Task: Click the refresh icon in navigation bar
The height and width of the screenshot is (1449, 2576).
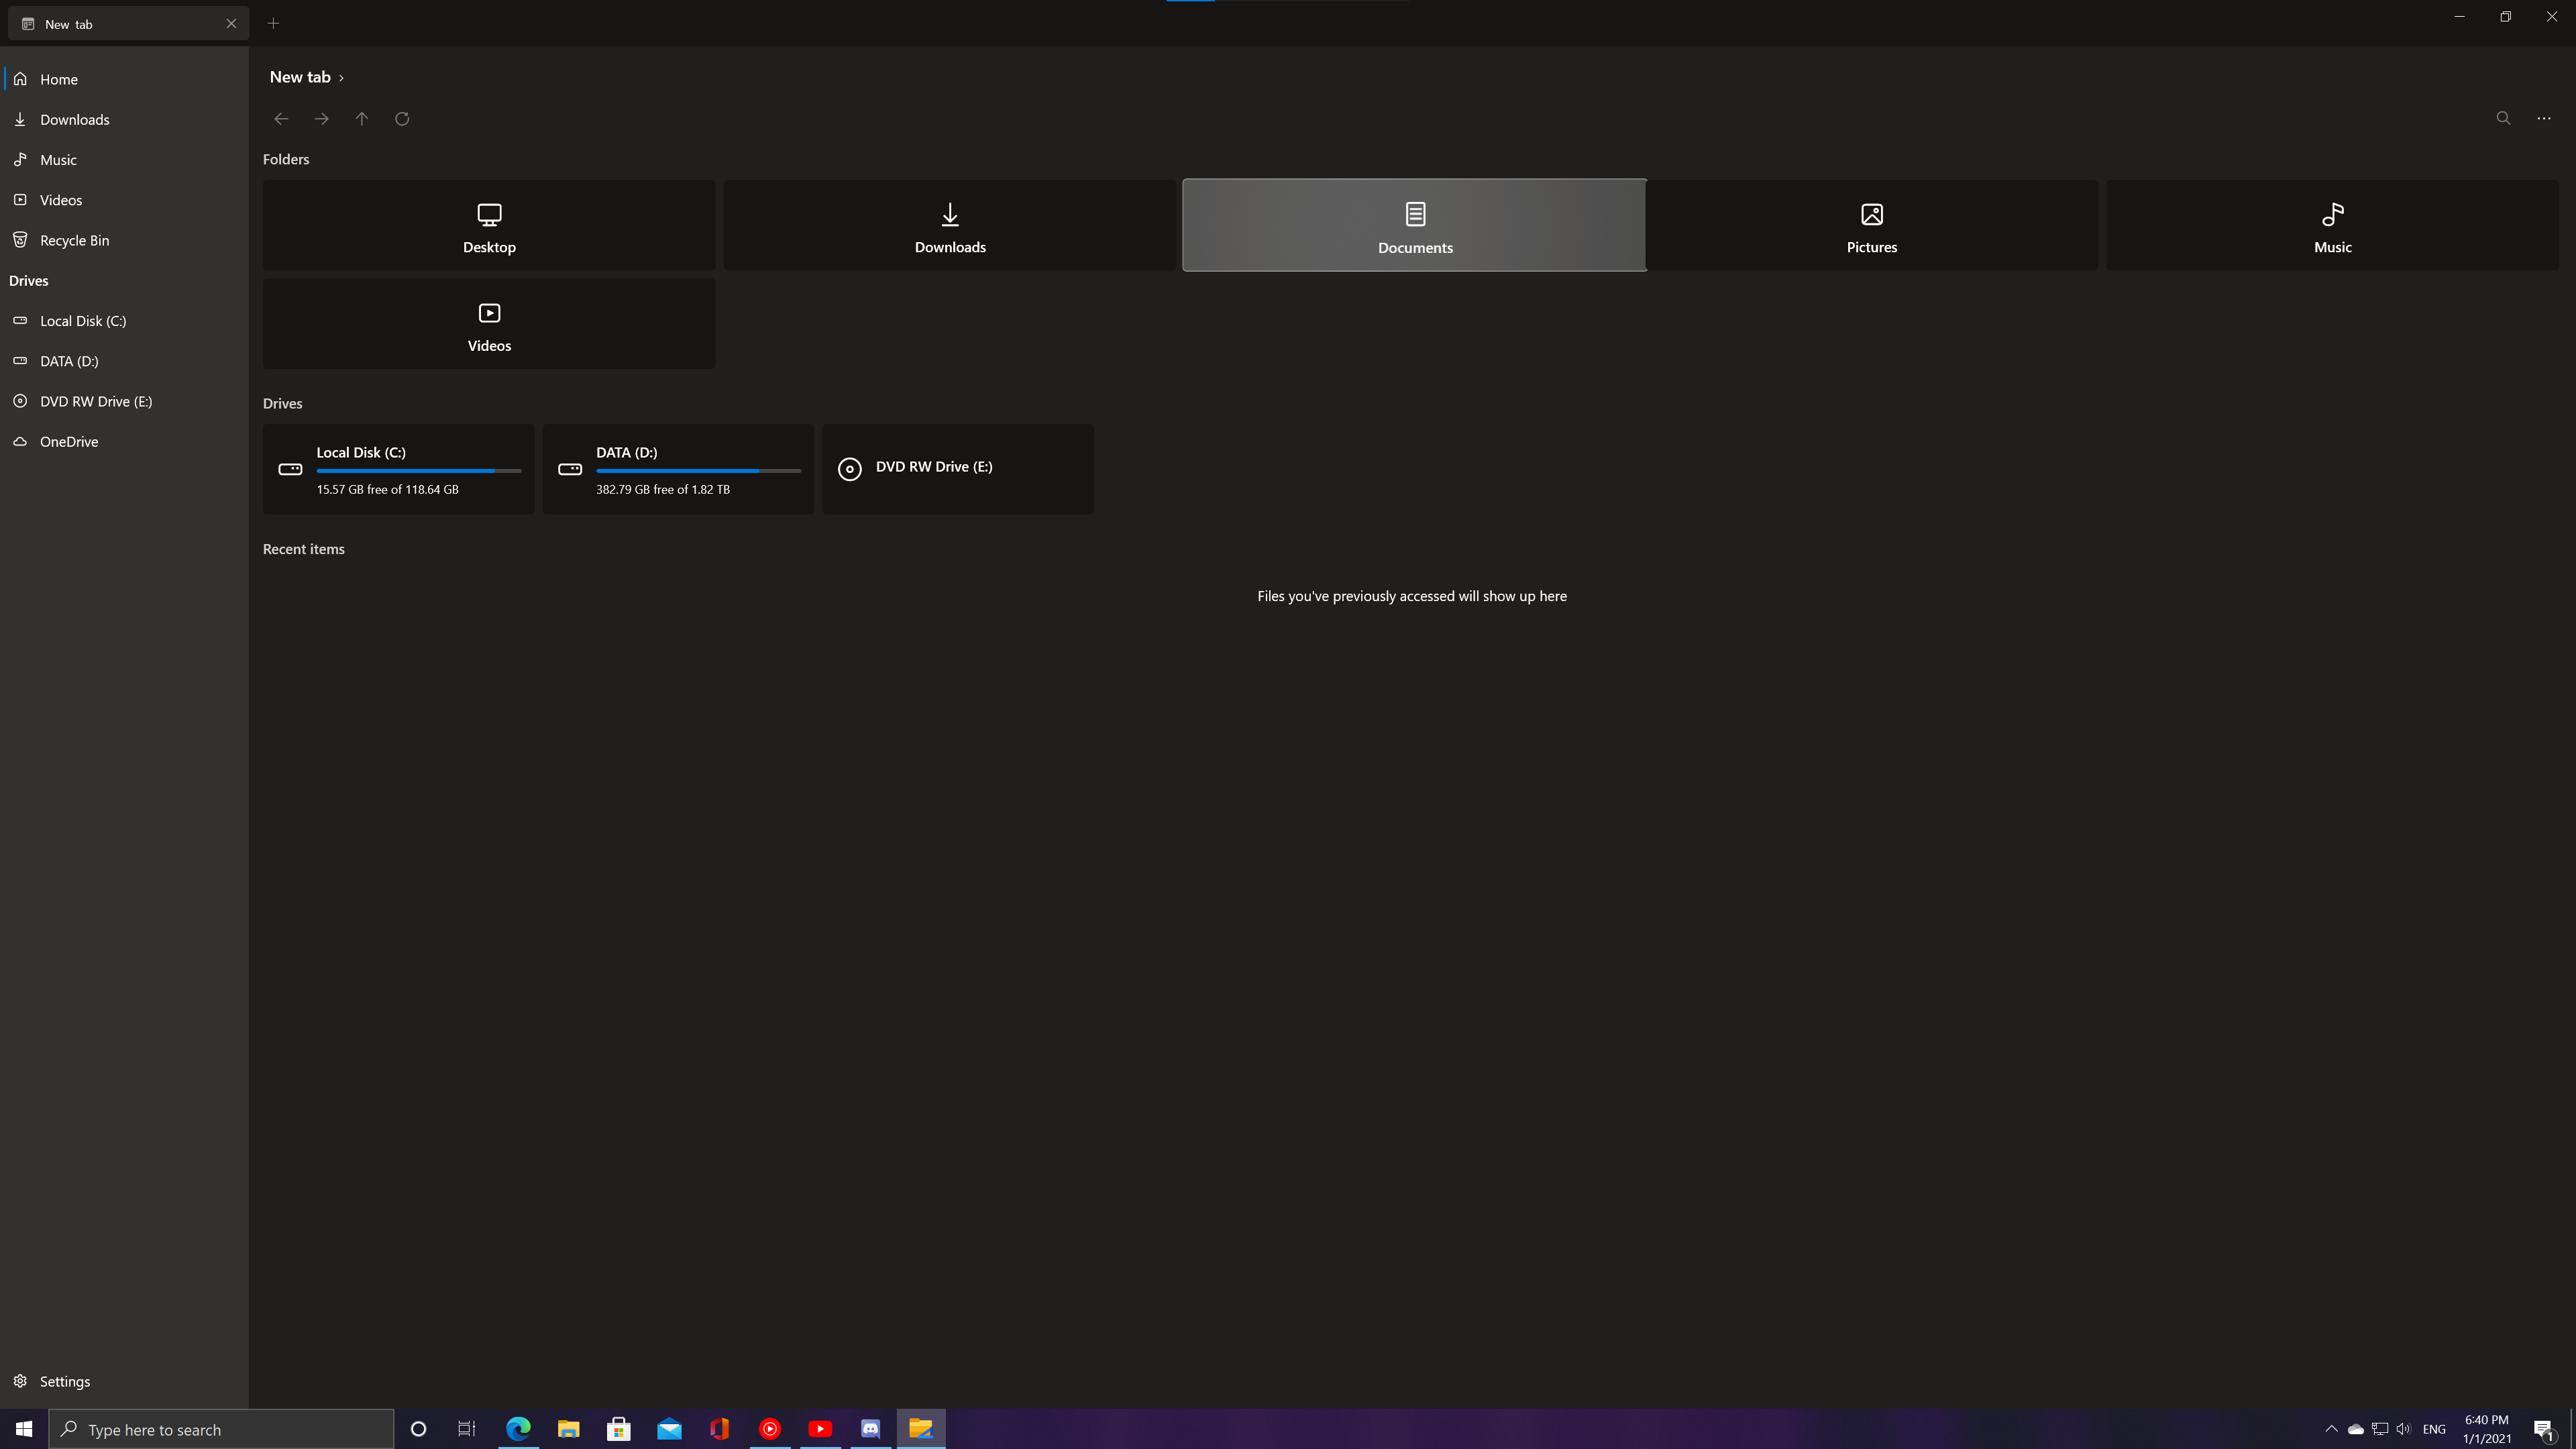Action: tap(402, 119)
